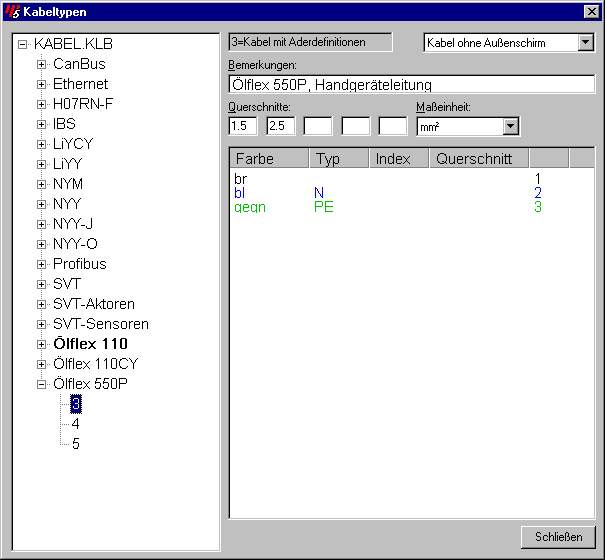This screenshot has width=605, height=560.
Task: Click the Querschnitt column header
Action: tap(479, 159)
